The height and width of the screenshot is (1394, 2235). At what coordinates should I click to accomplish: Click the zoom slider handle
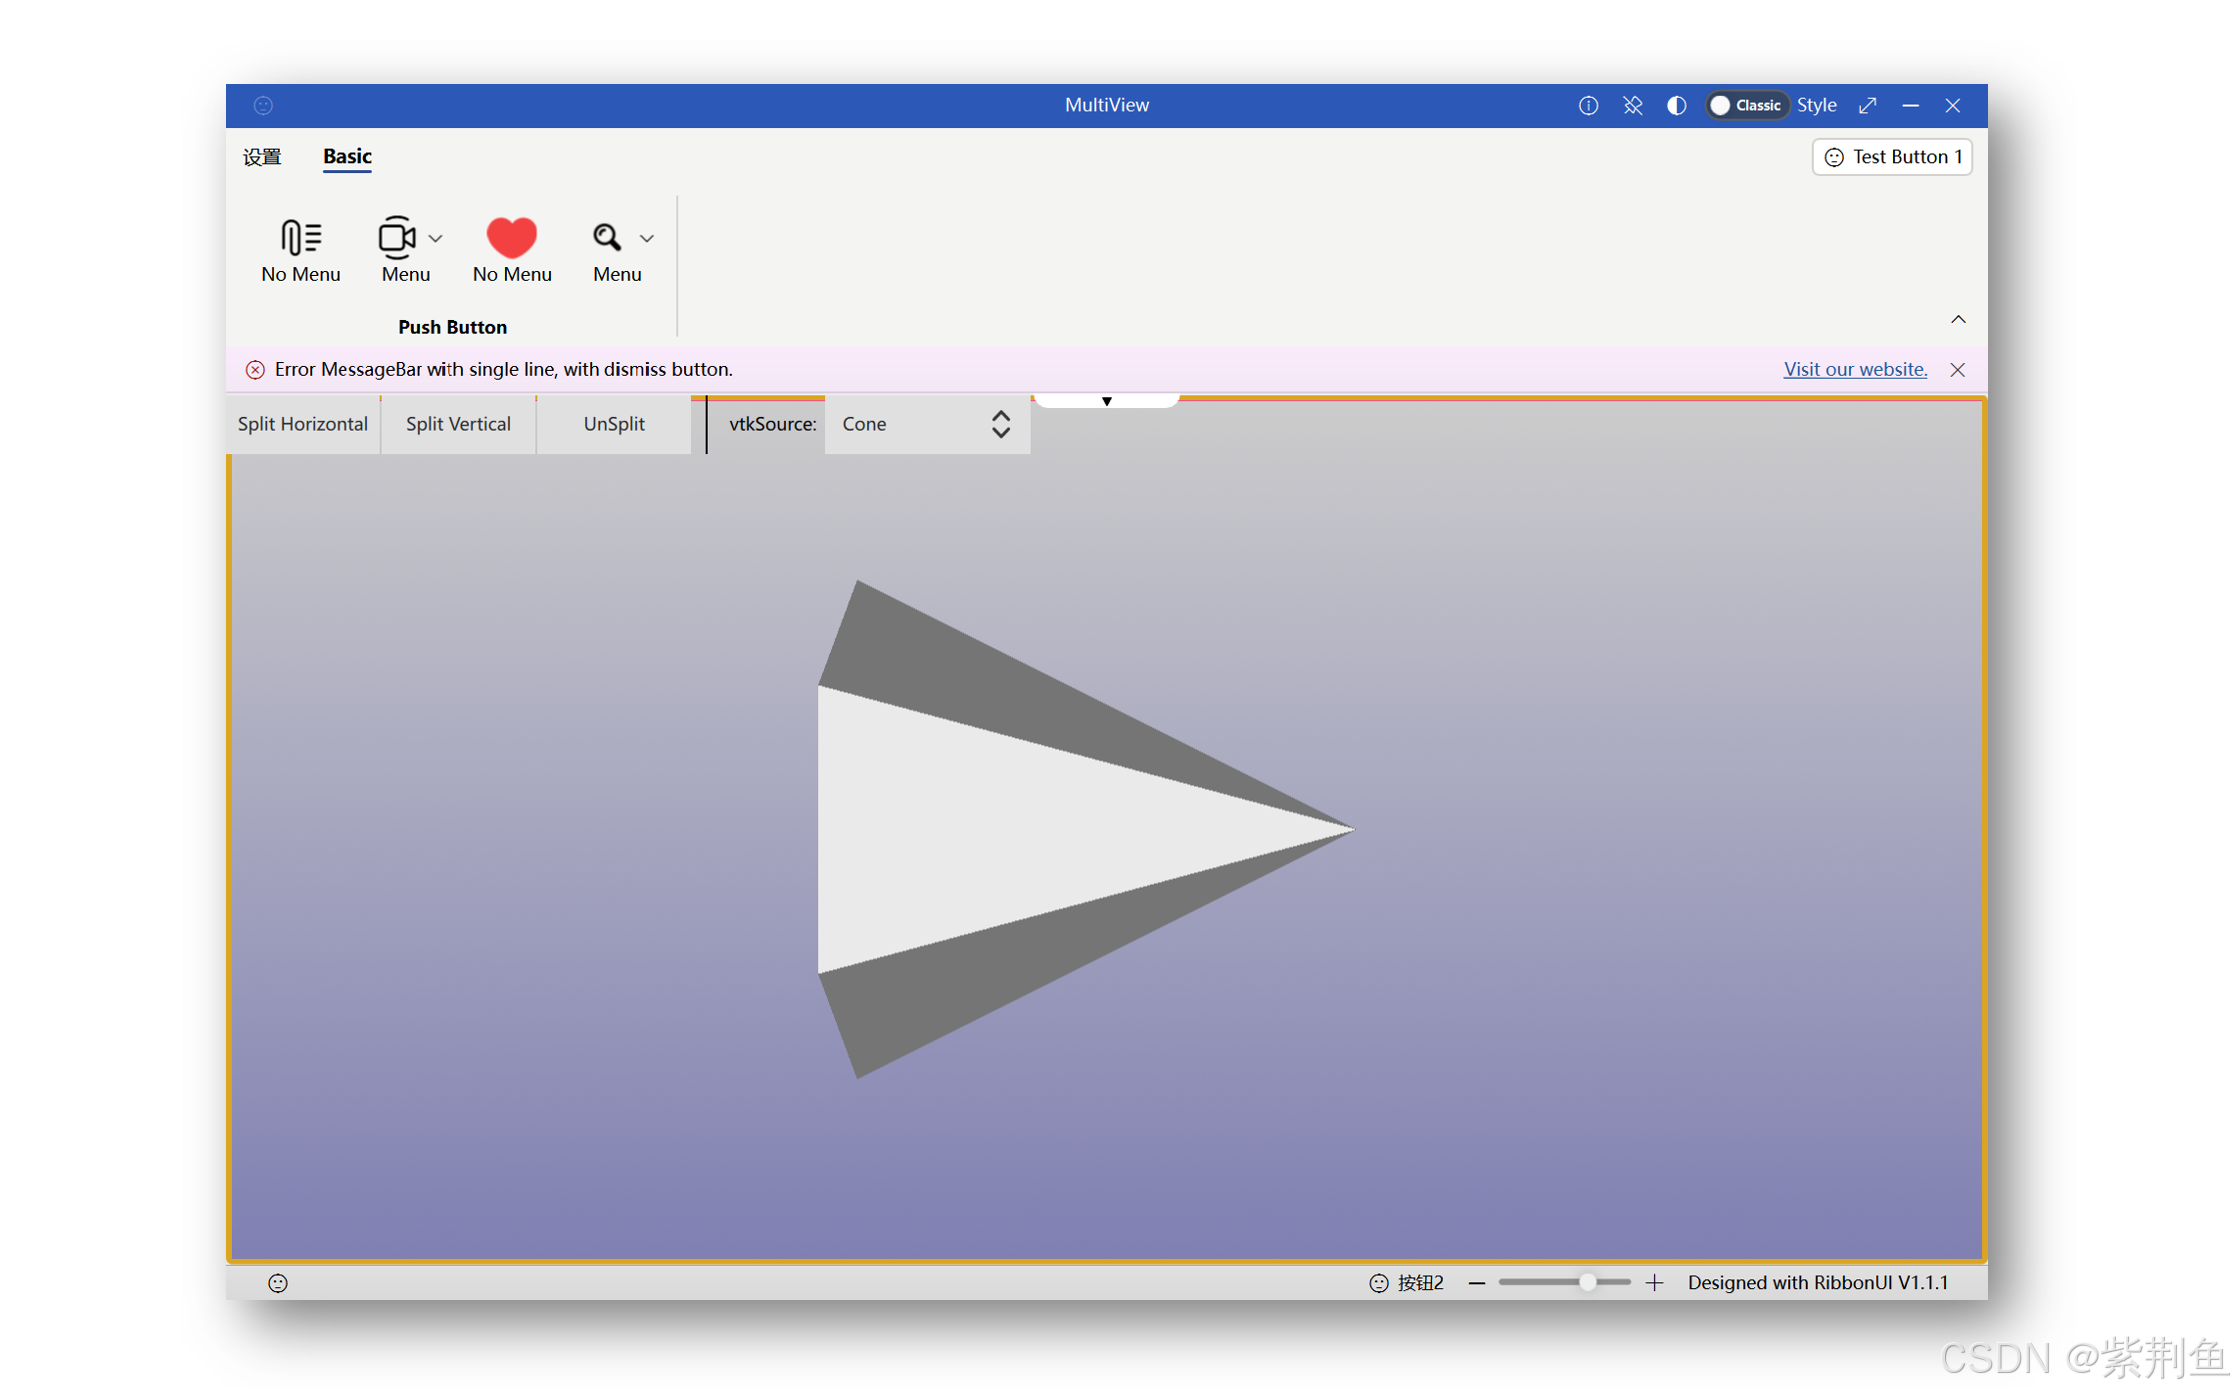click(x=1587, y=1282)
